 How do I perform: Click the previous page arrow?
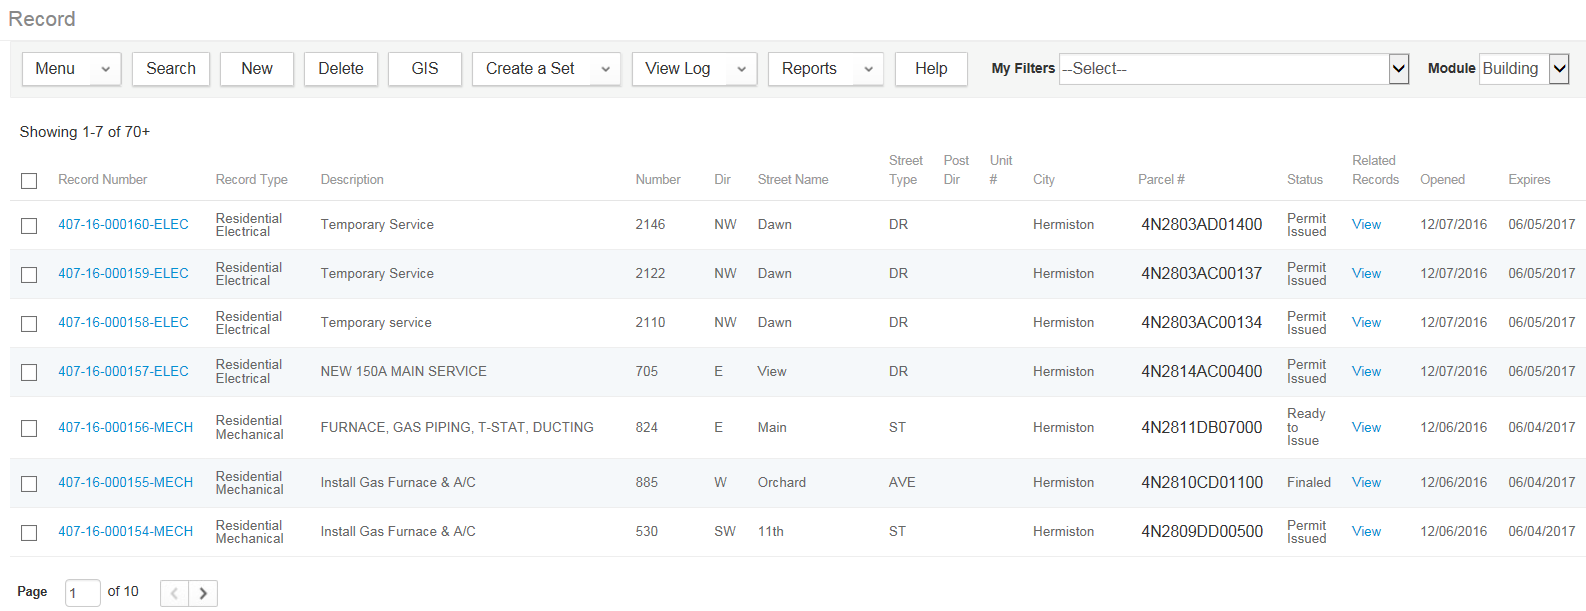pyautogui.click(x=174, y=593)
